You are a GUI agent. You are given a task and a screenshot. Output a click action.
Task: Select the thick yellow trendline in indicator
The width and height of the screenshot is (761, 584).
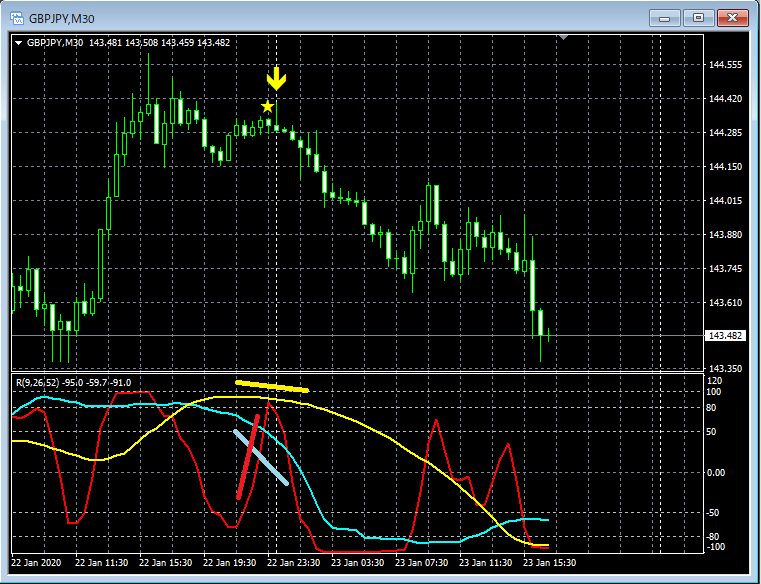[x=272, y=386]
